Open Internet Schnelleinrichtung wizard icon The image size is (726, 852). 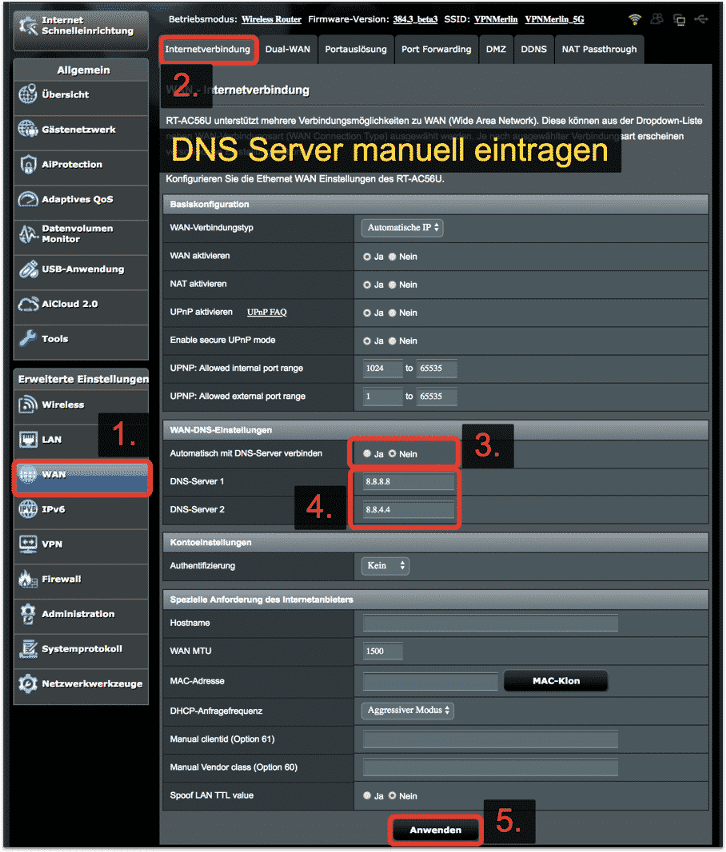28,26
